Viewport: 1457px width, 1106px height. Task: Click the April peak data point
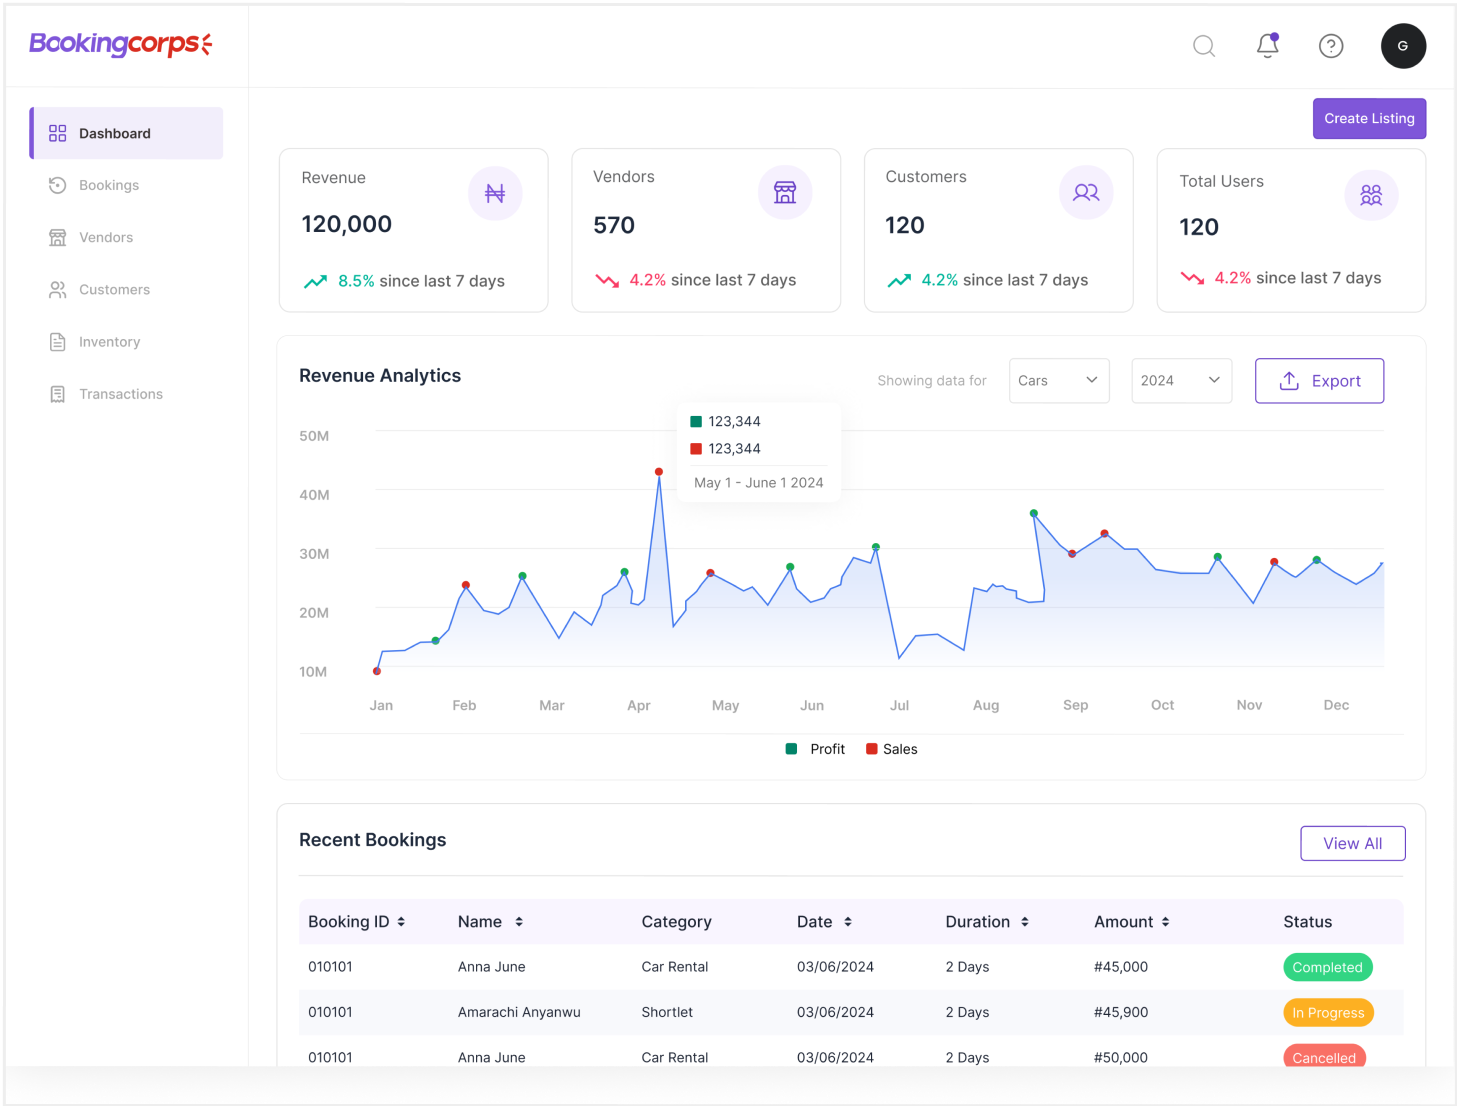pos(658,471)
